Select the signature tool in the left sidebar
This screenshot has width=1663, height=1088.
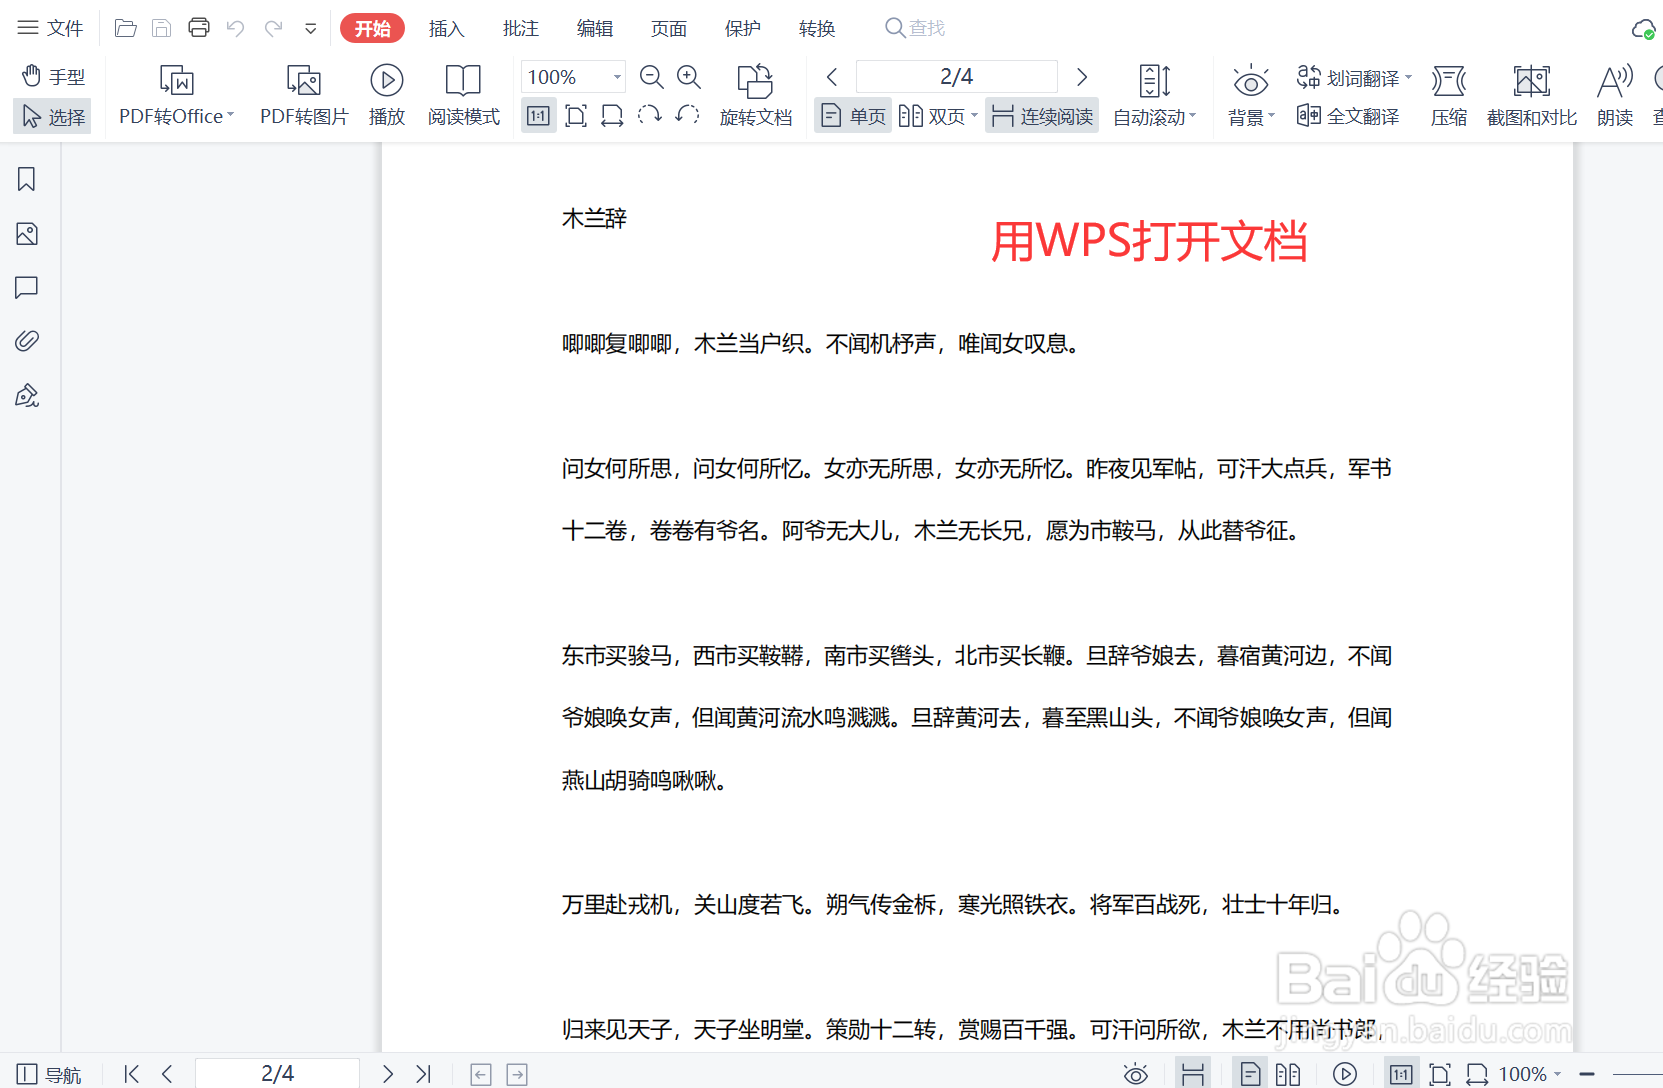click(26, 395)
